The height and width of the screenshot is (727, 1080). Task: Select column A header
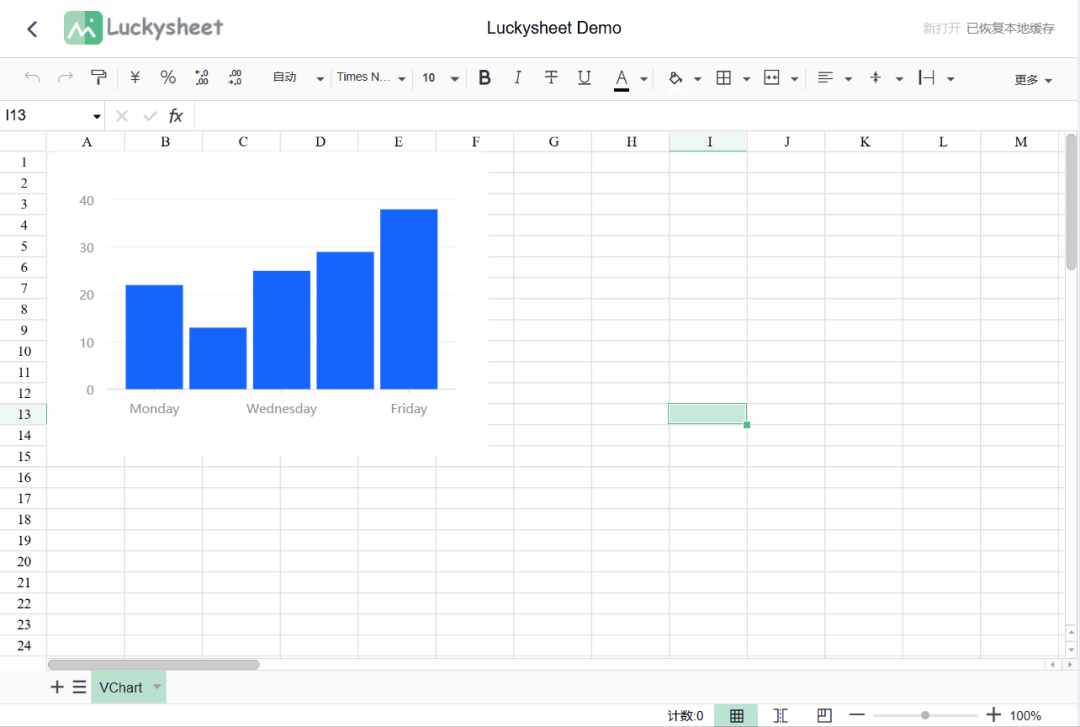(86, 142)
